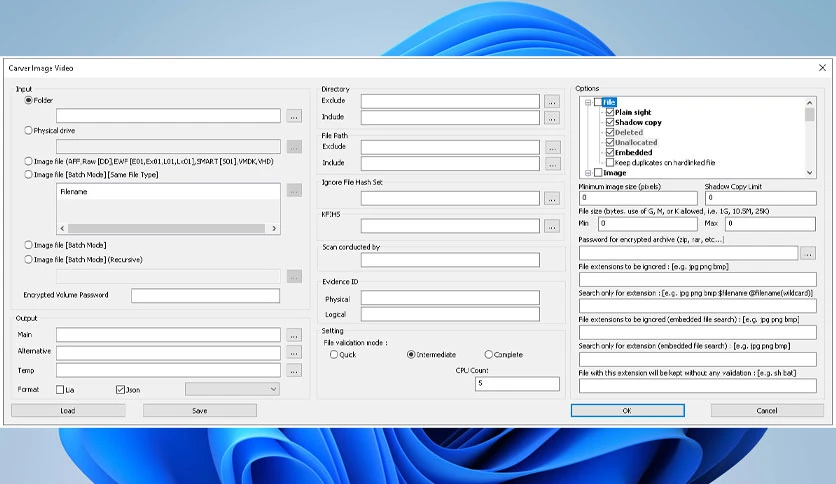The width and height of the screenshot is (836, 484).
Task: Browse for Output Main folder
Action: [294, 335]
